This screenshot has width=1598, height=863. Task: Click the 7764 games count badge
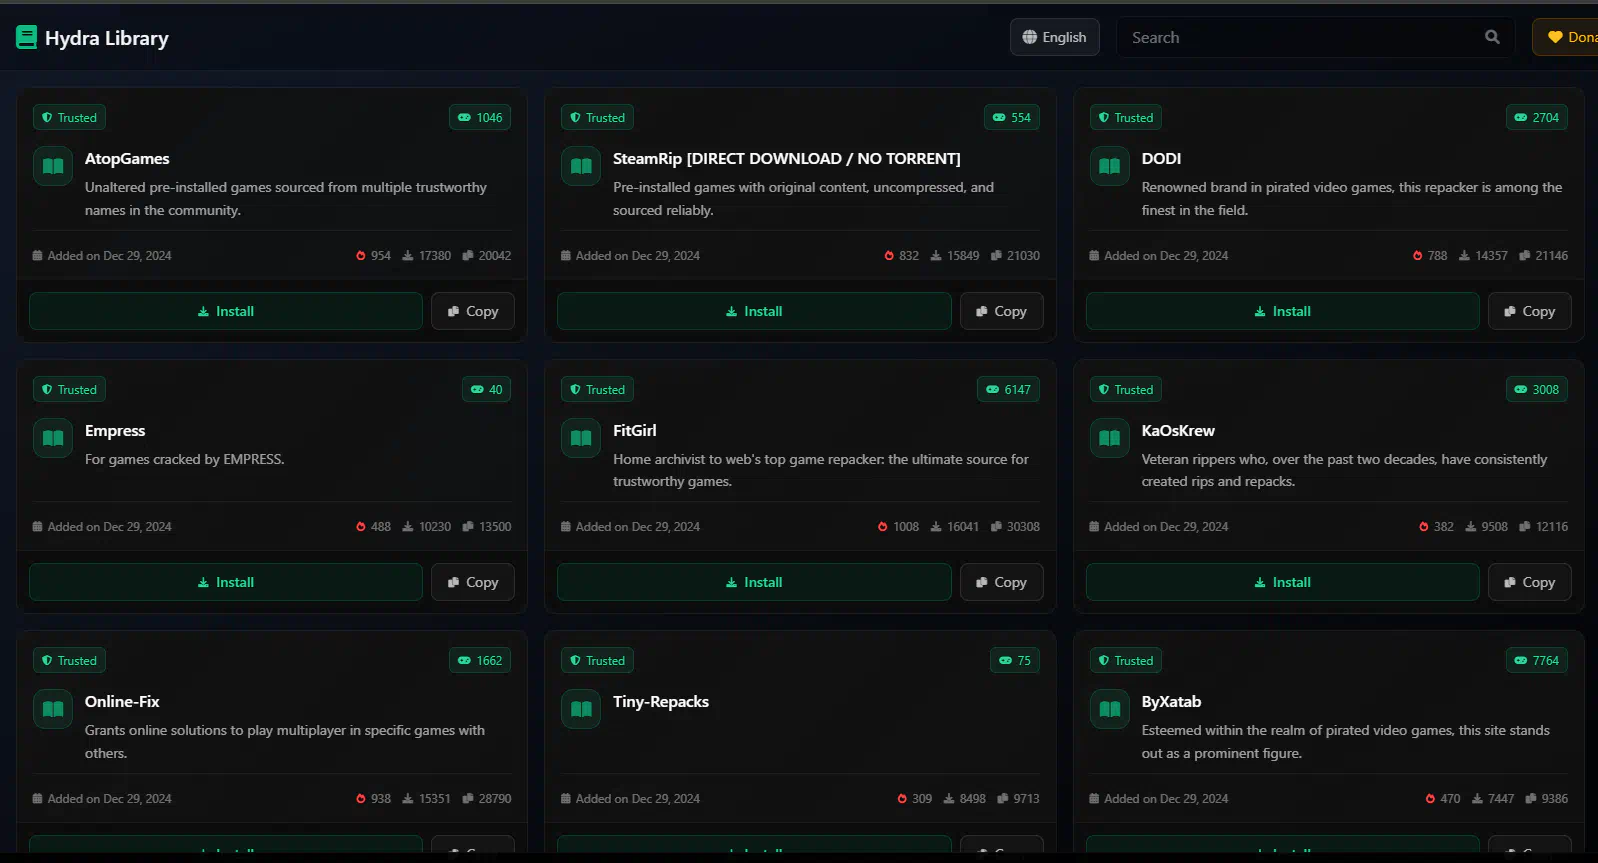pos(1537,660)
